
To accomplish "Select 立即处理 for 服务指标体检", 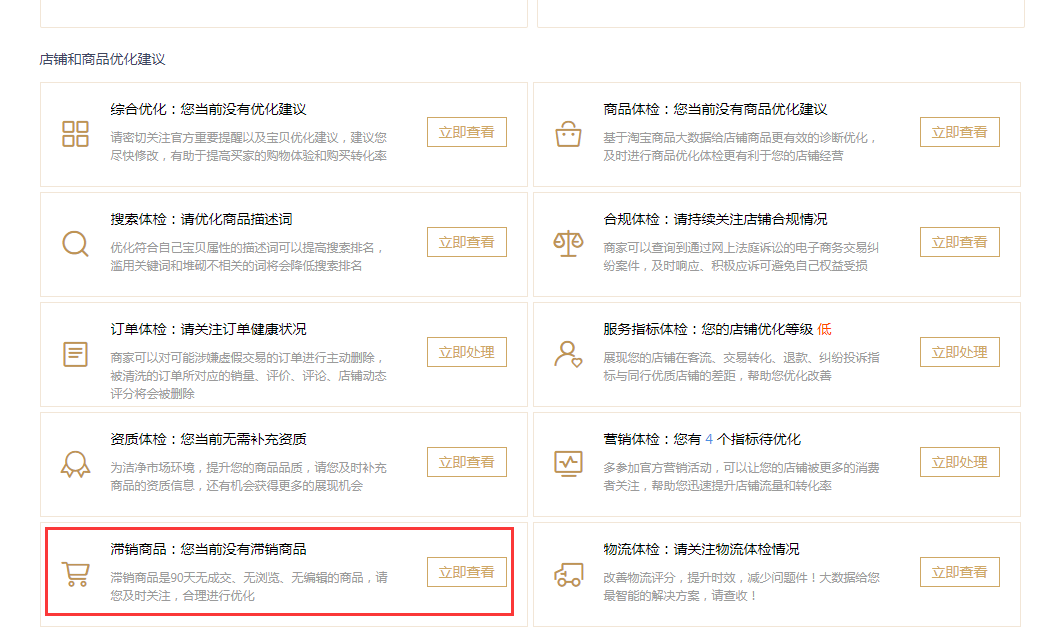I will click(960, 352).
